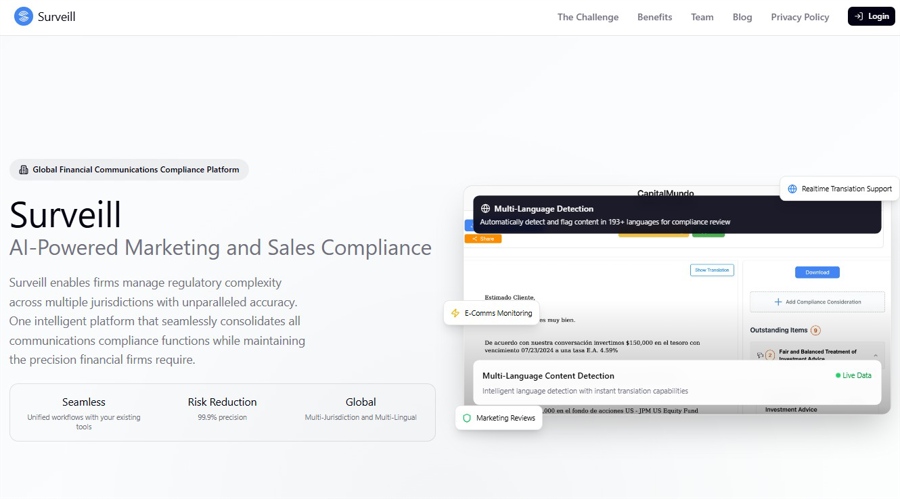Click the Outstanding Items label
The width and height of the screenshot is (900, 499).
click(778, 330)
